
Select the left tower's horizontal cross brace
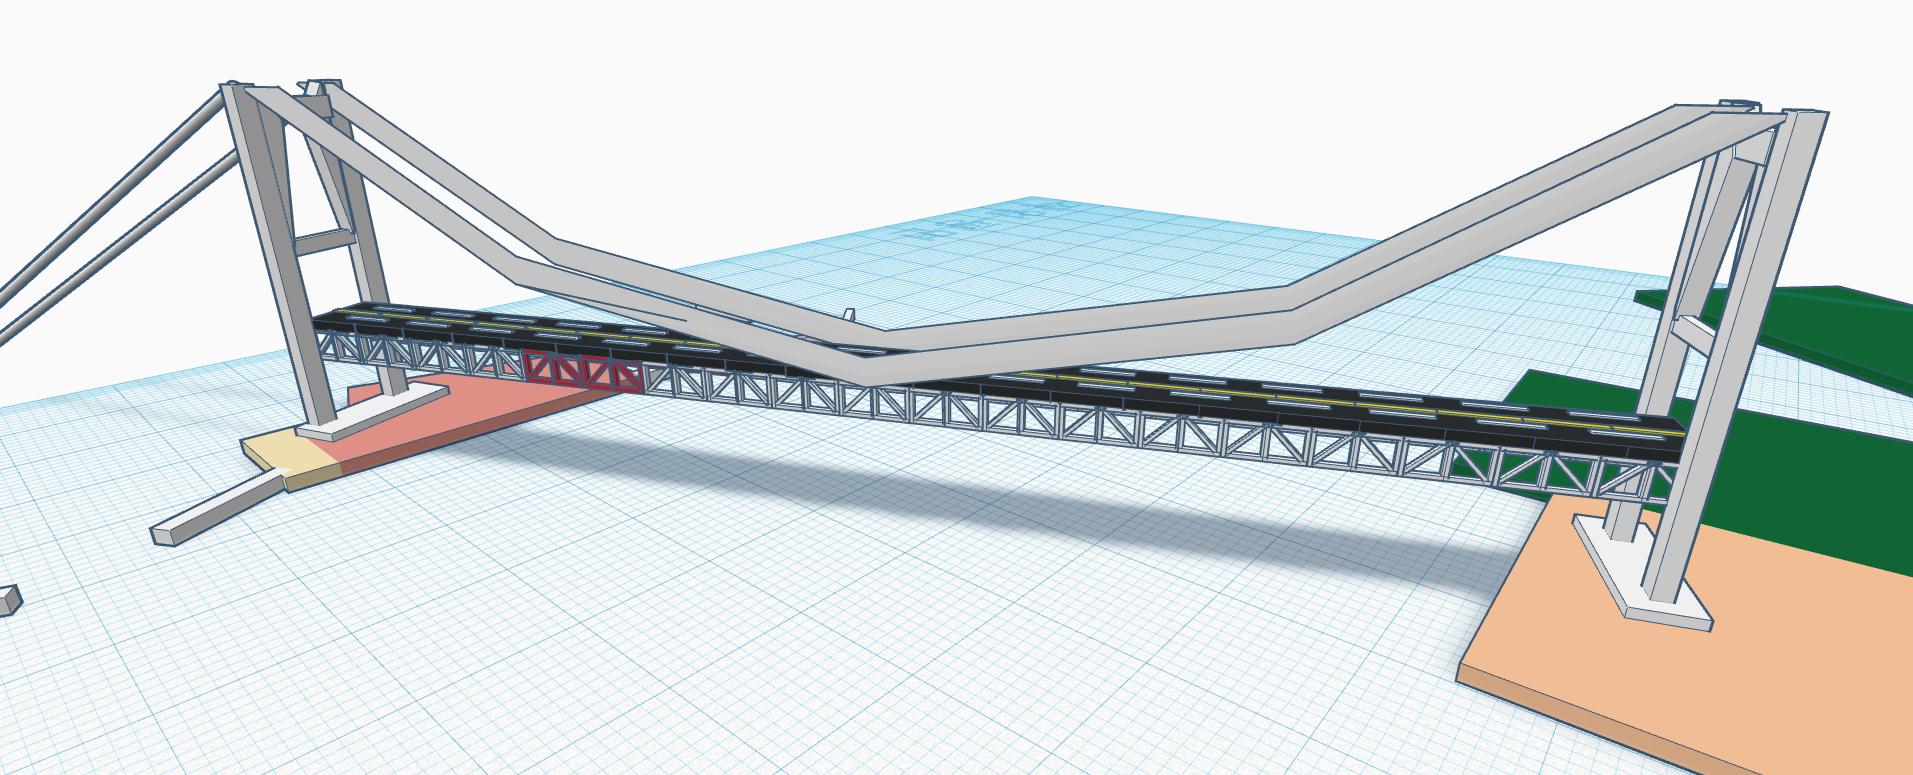coord(324,241)
